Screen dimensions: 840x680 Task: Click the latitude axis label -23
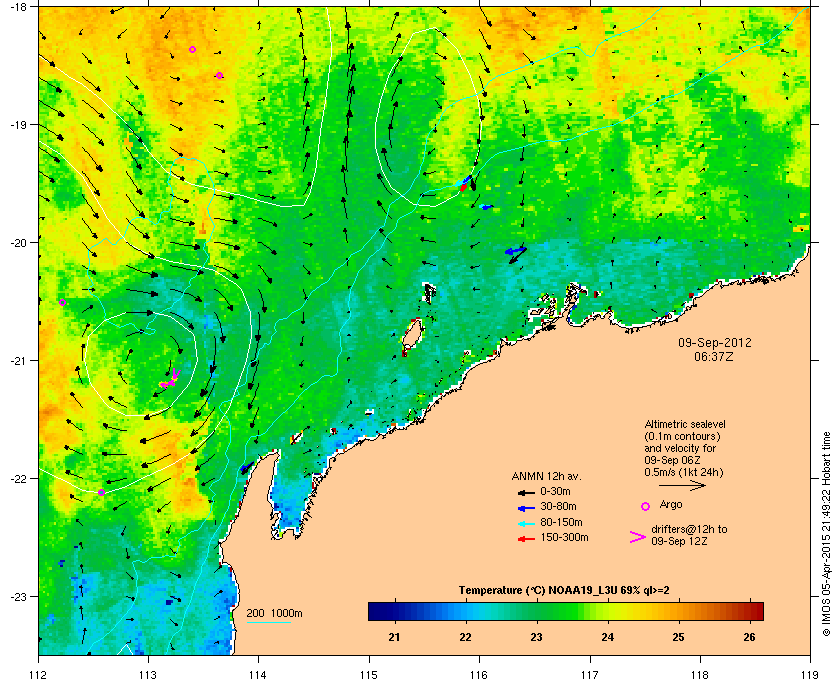coord(18,596)
